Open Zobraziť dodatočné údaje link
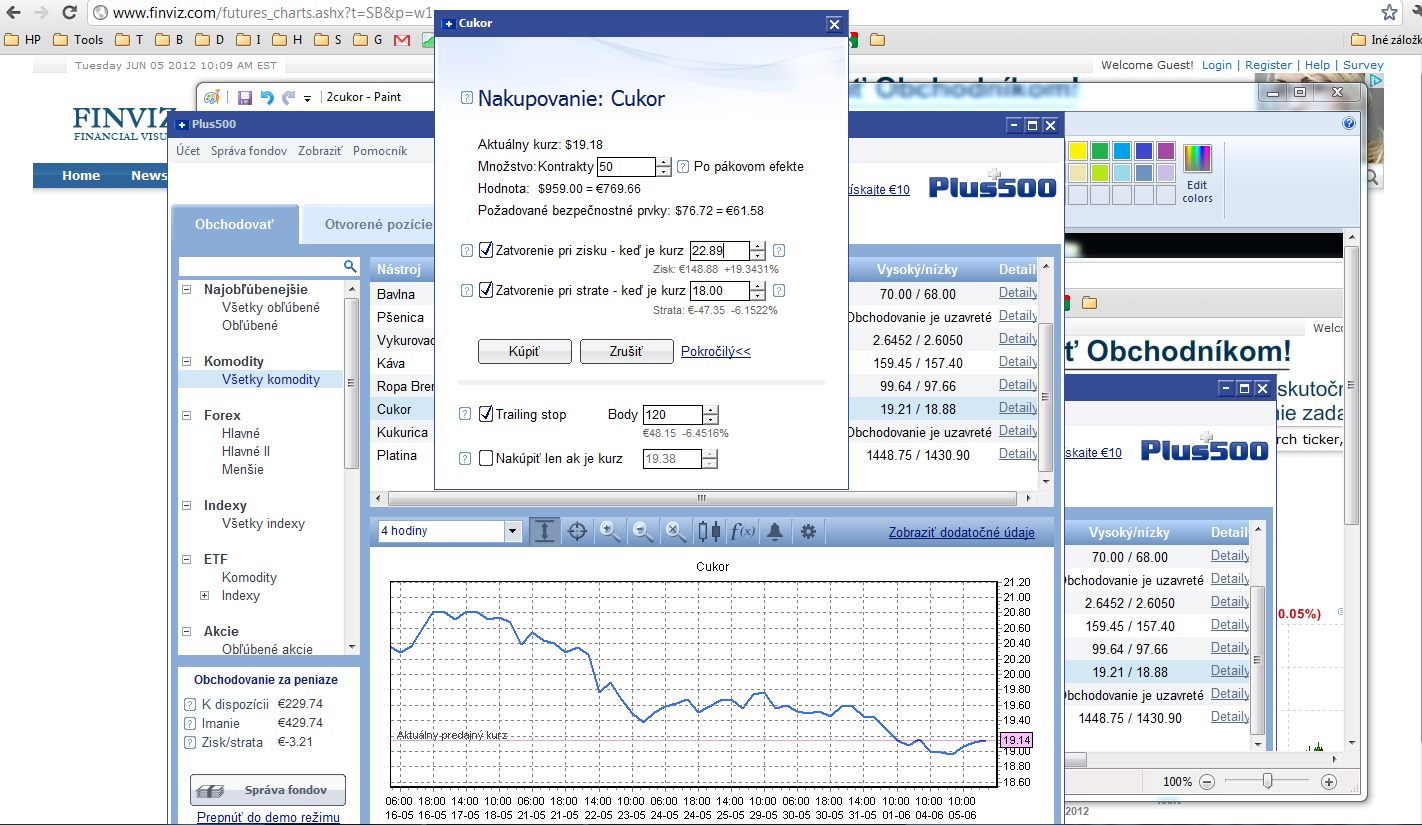This screenshot has width=1422, height=825. tap(962, 532)
